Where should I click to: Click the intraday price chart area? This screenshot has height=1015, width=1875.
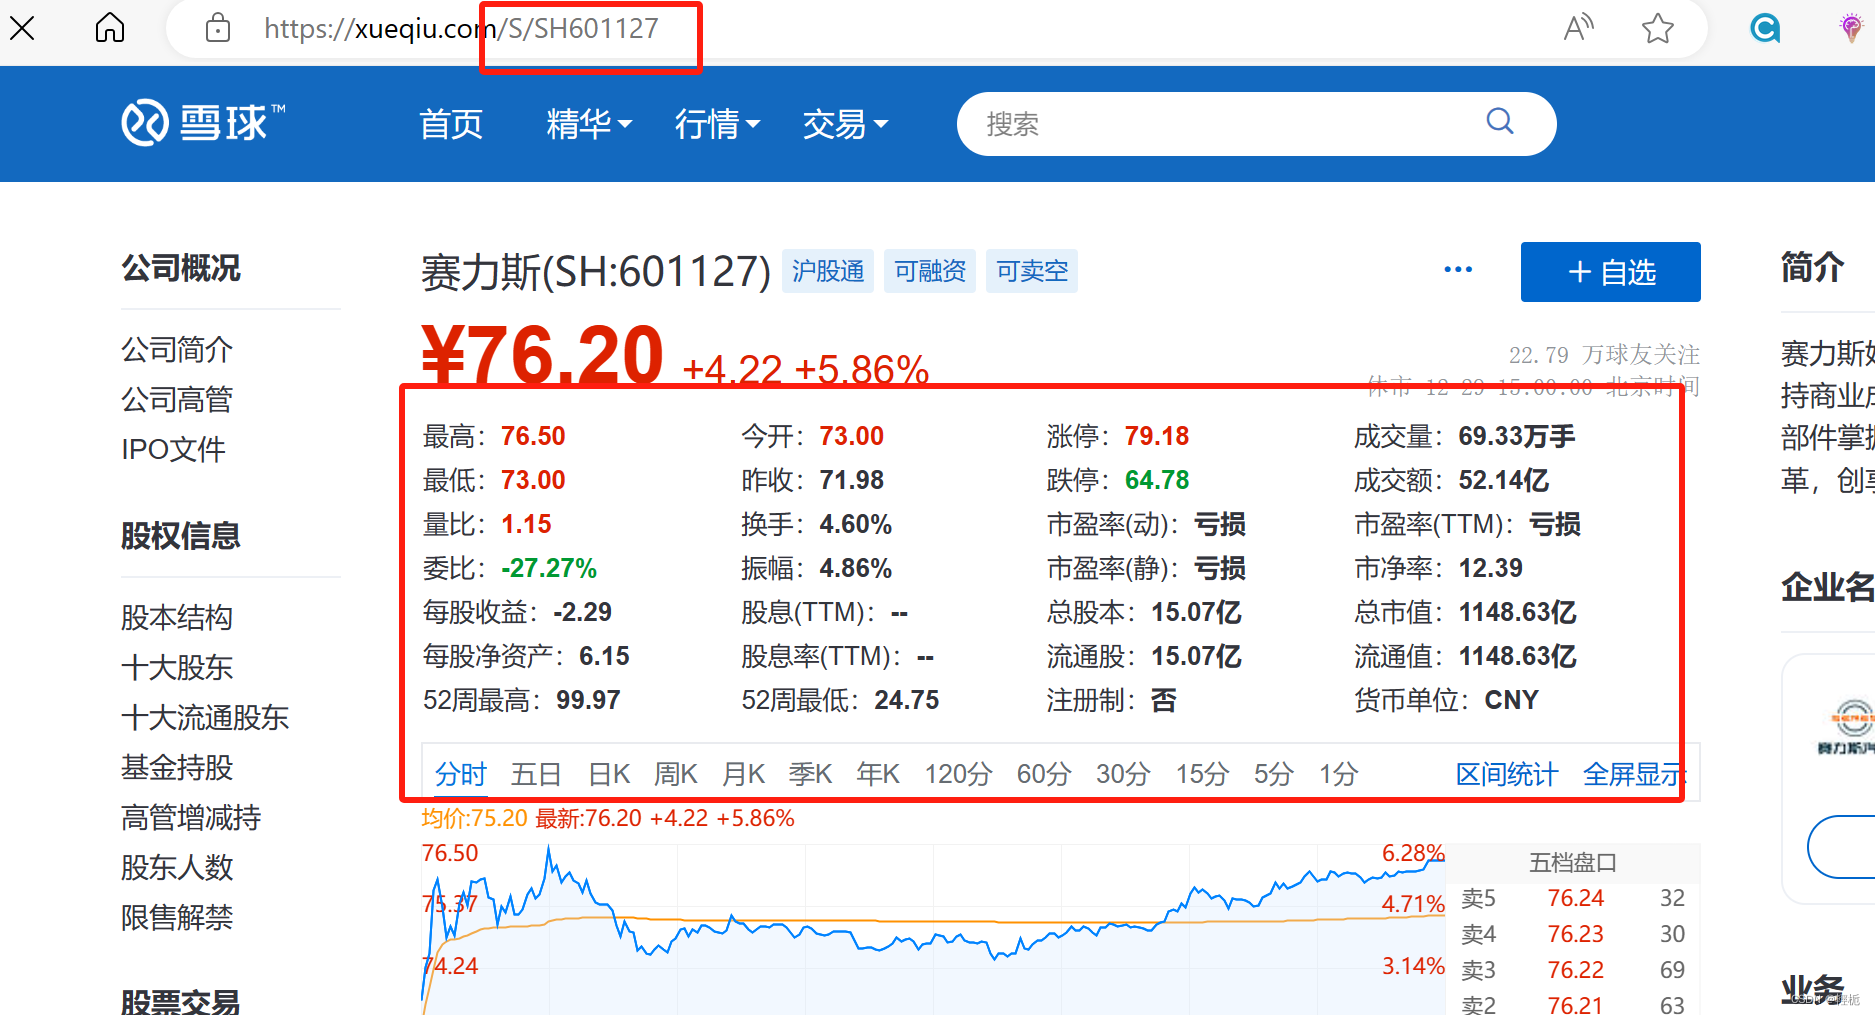coord(933,930)
